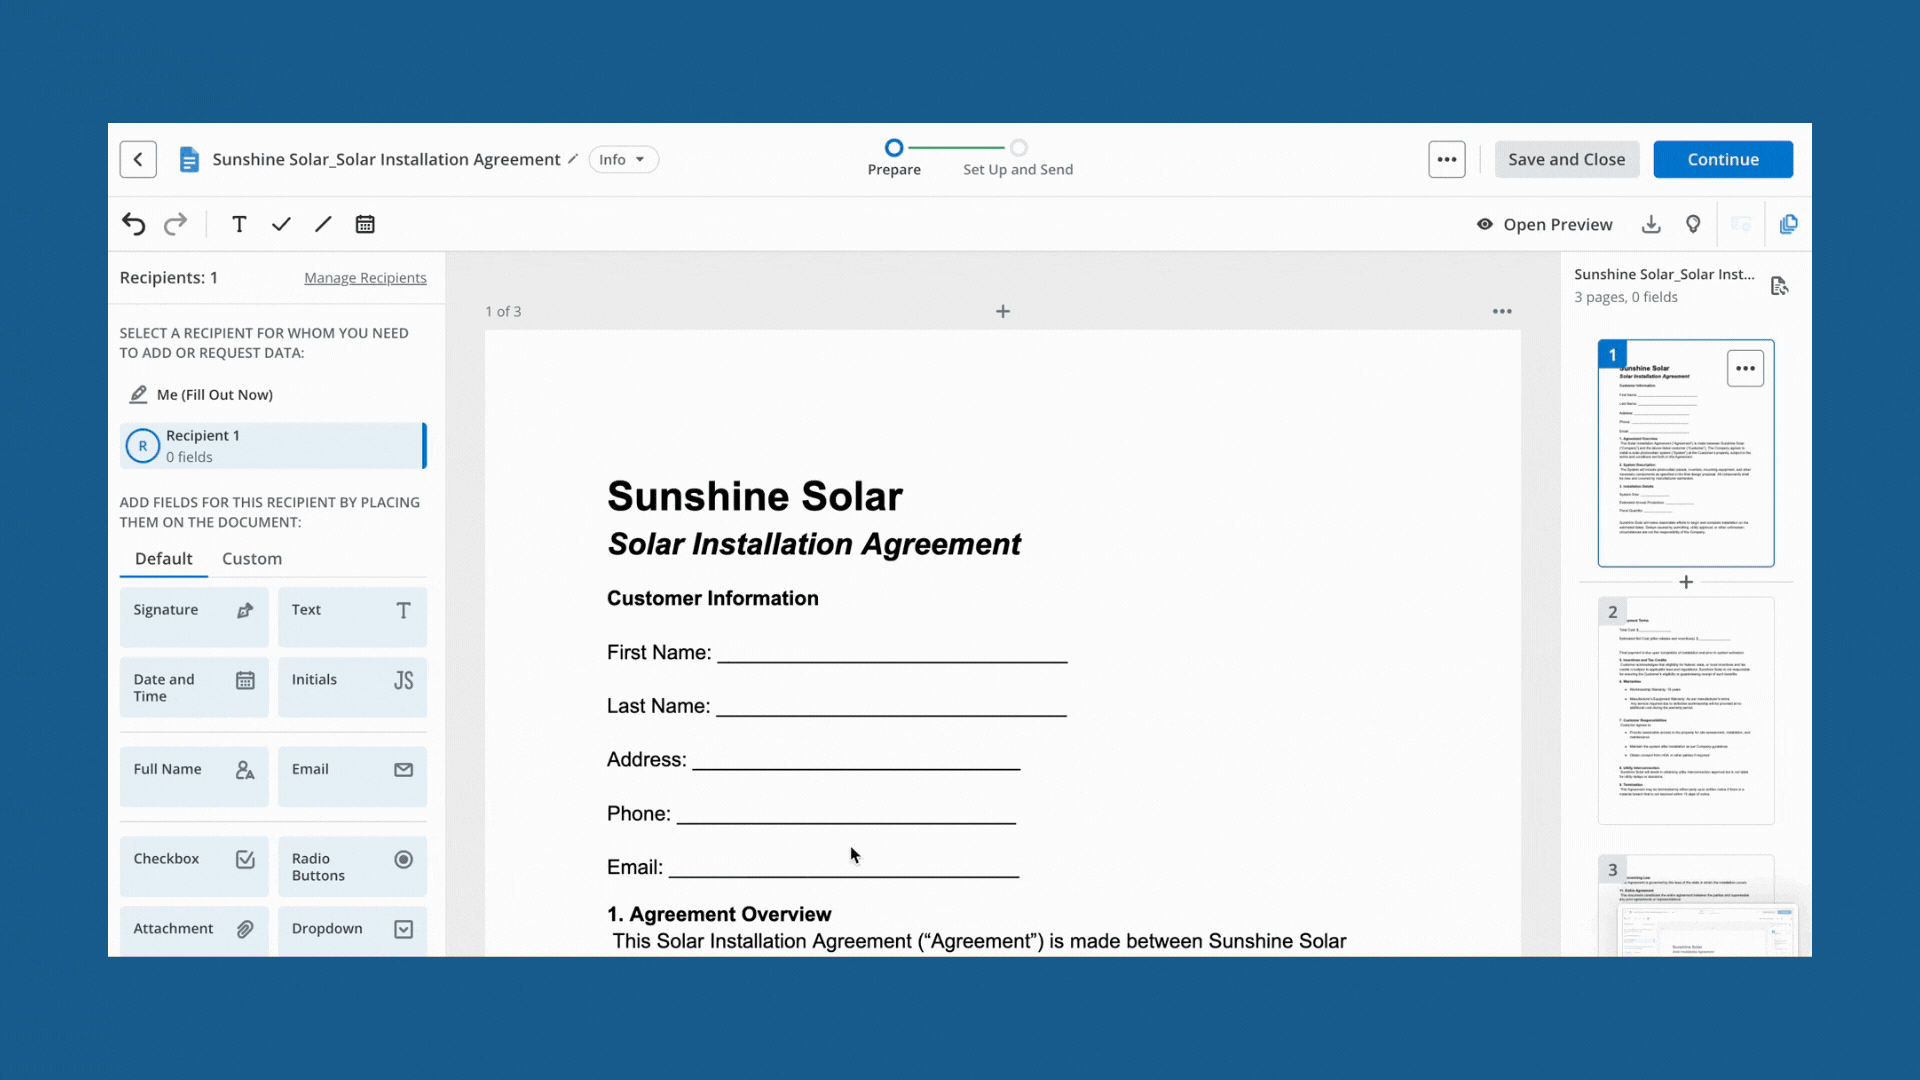
Task: Select the Text tool in toolbar
Action: (239, 224)
